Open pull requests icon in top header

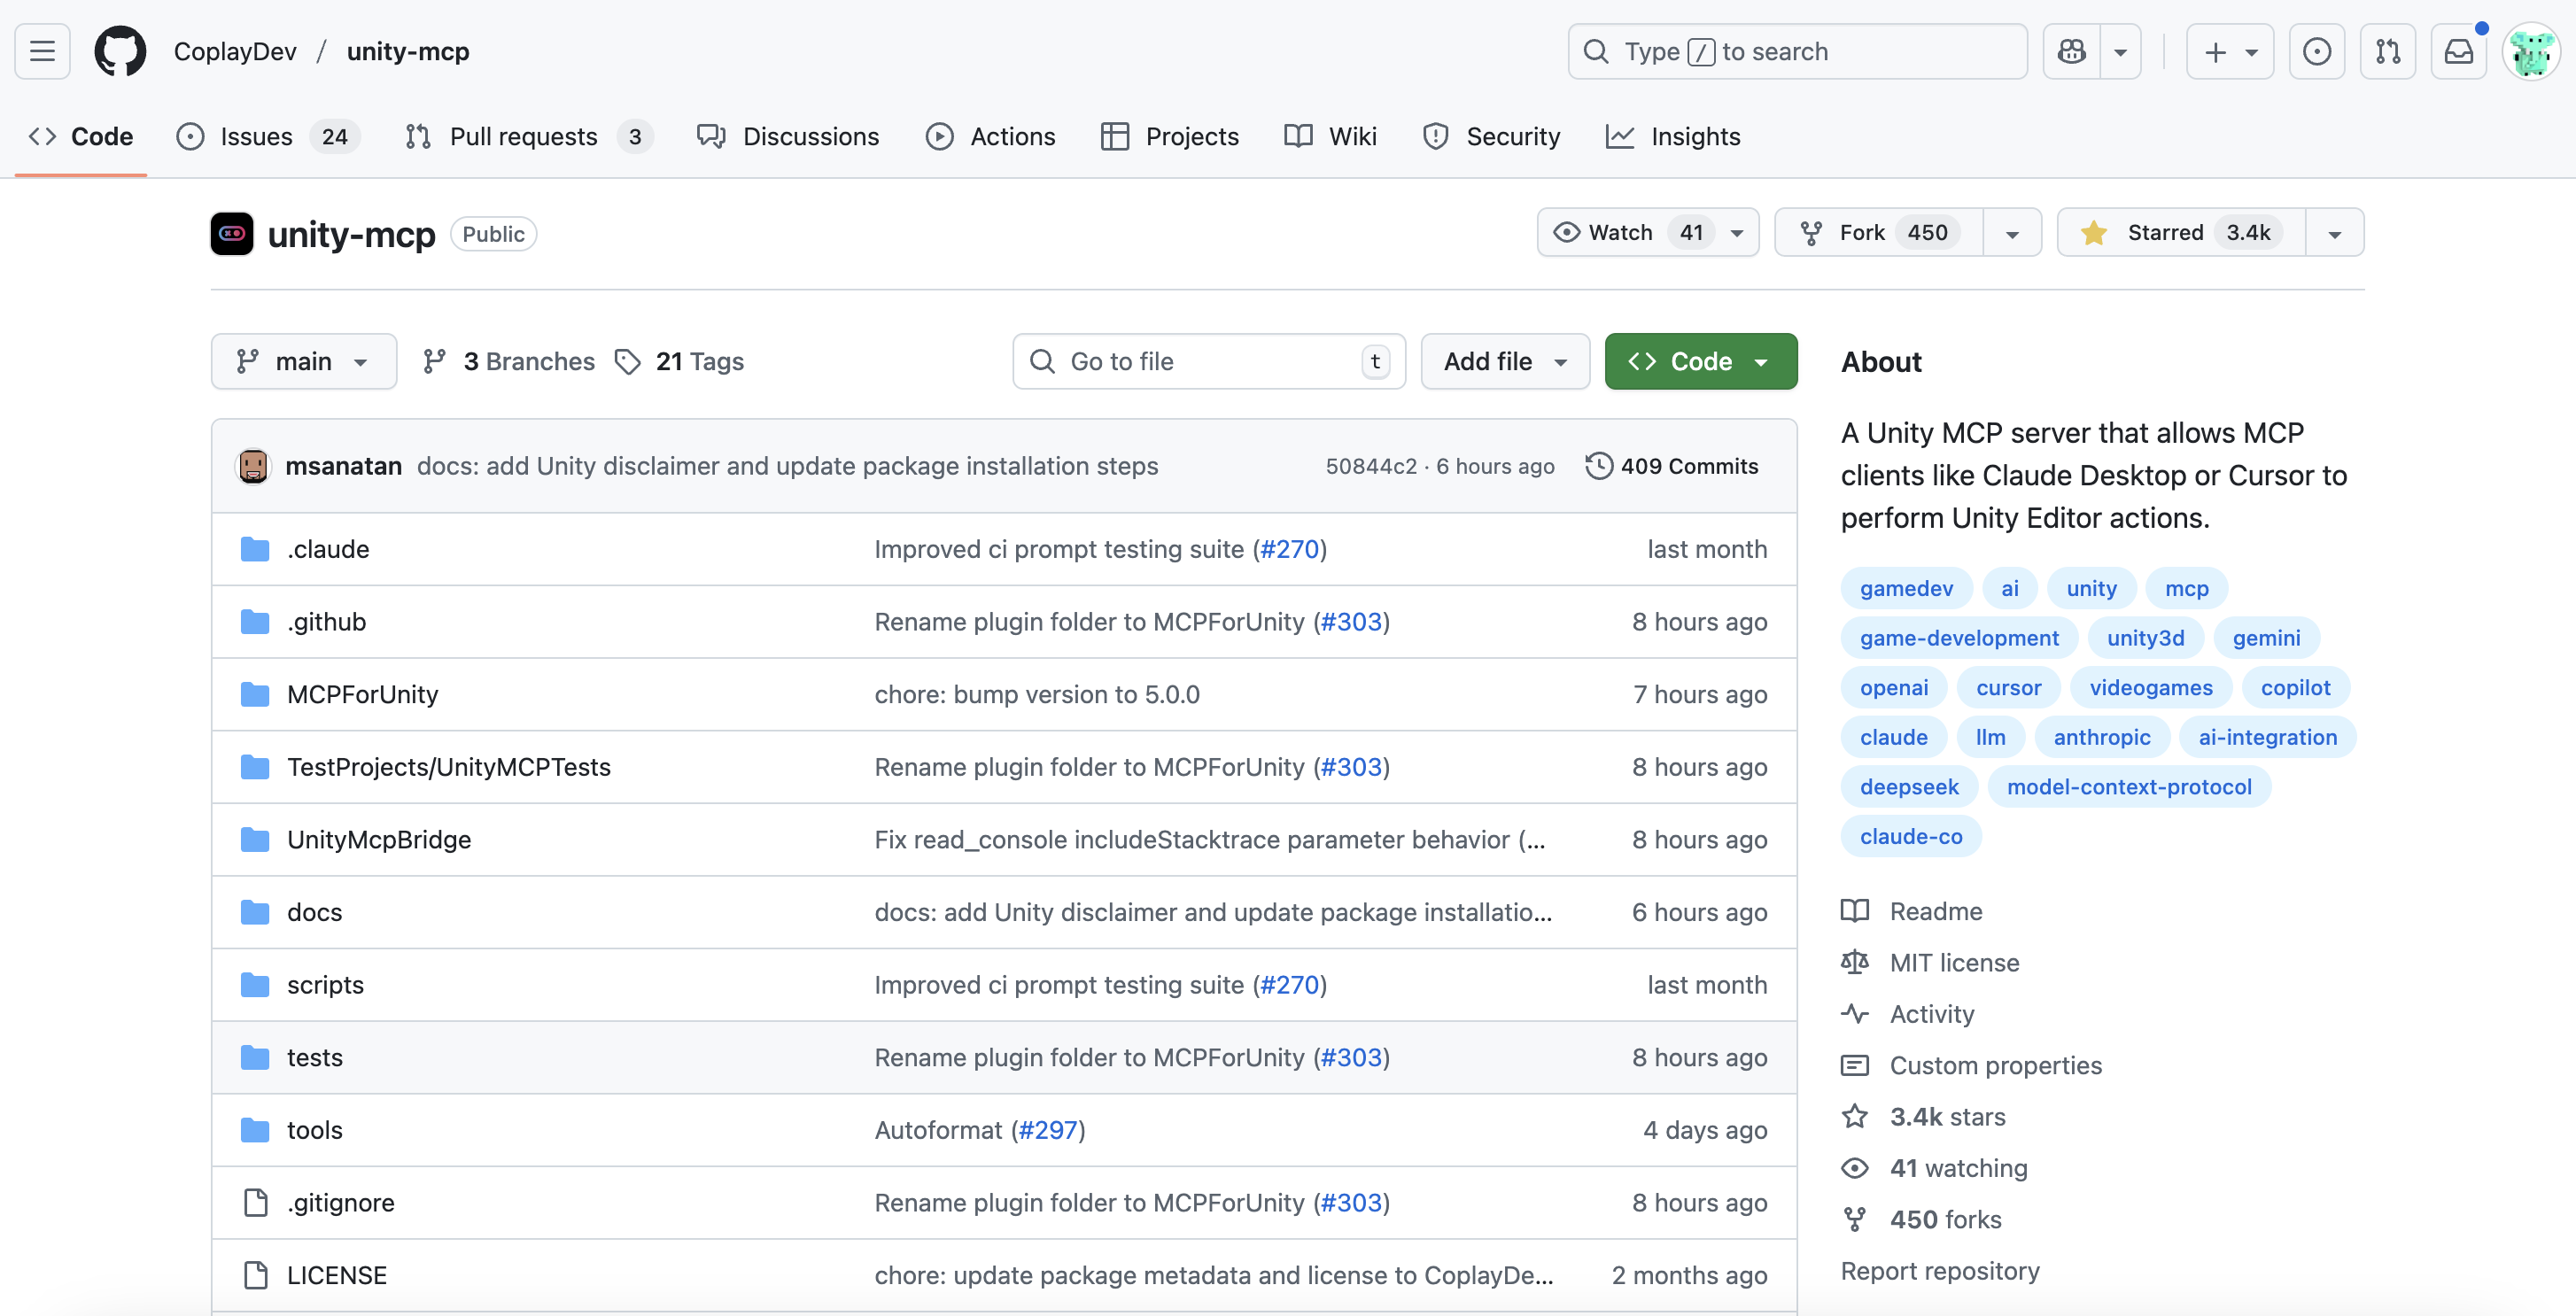click(x=2387, y=51)
